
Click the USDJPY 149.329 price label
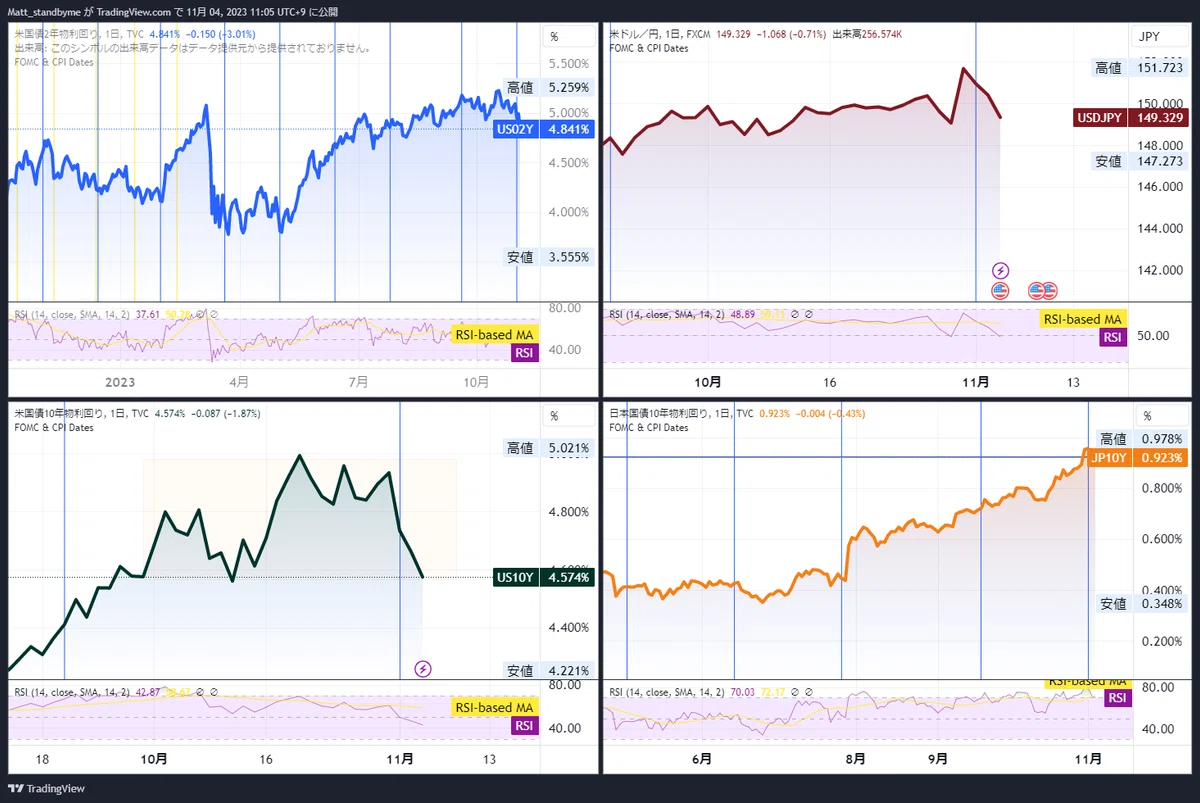click(x=1130, y=118)
